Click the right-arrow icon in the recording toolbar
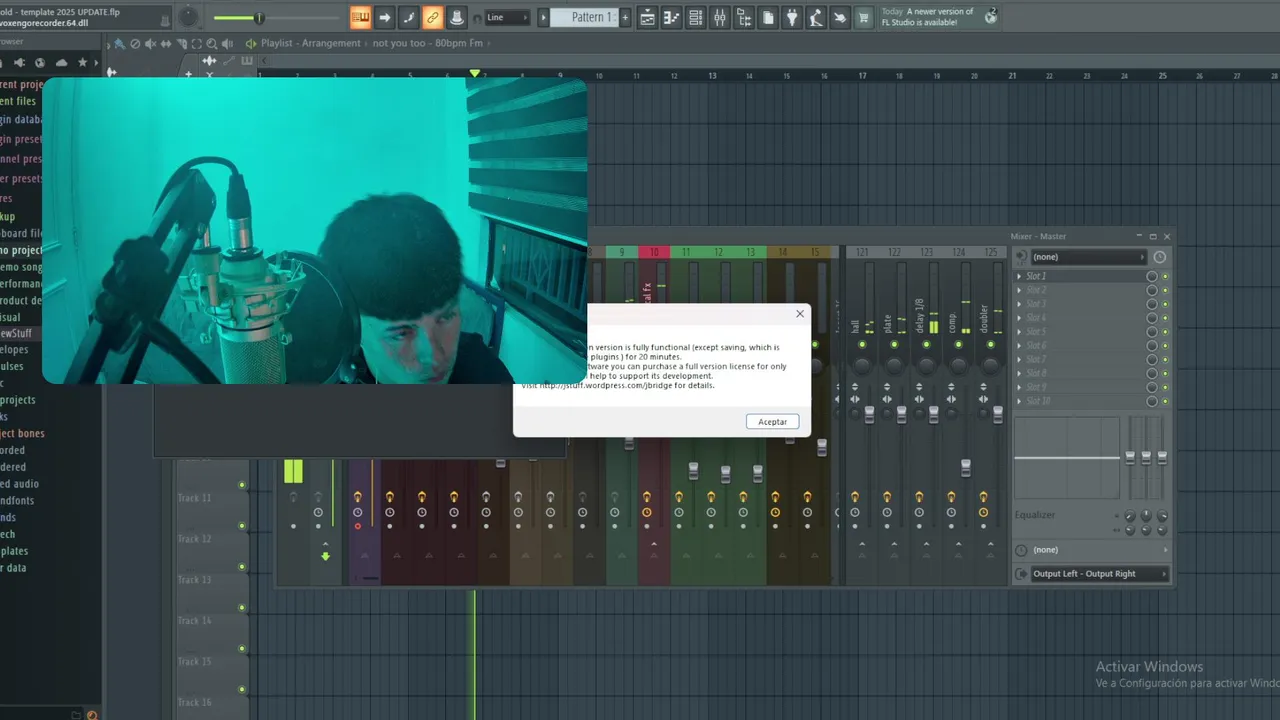1280x720 pixels. tap(384, 17)
